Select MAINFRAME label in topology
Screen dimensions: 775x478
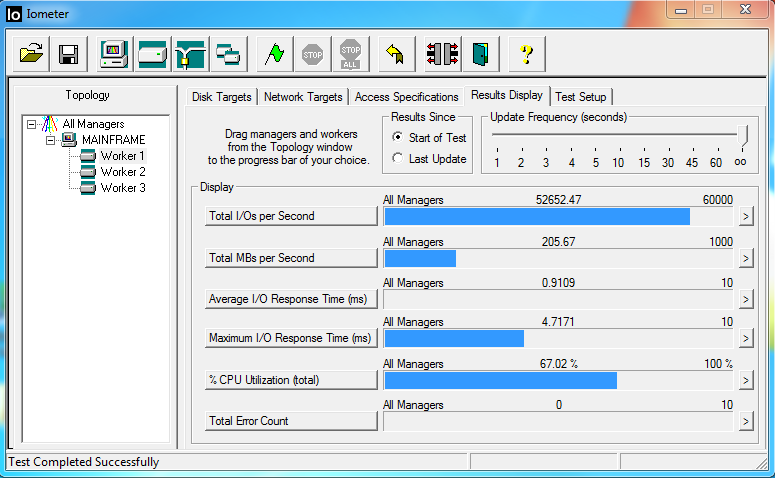[114, 140]
